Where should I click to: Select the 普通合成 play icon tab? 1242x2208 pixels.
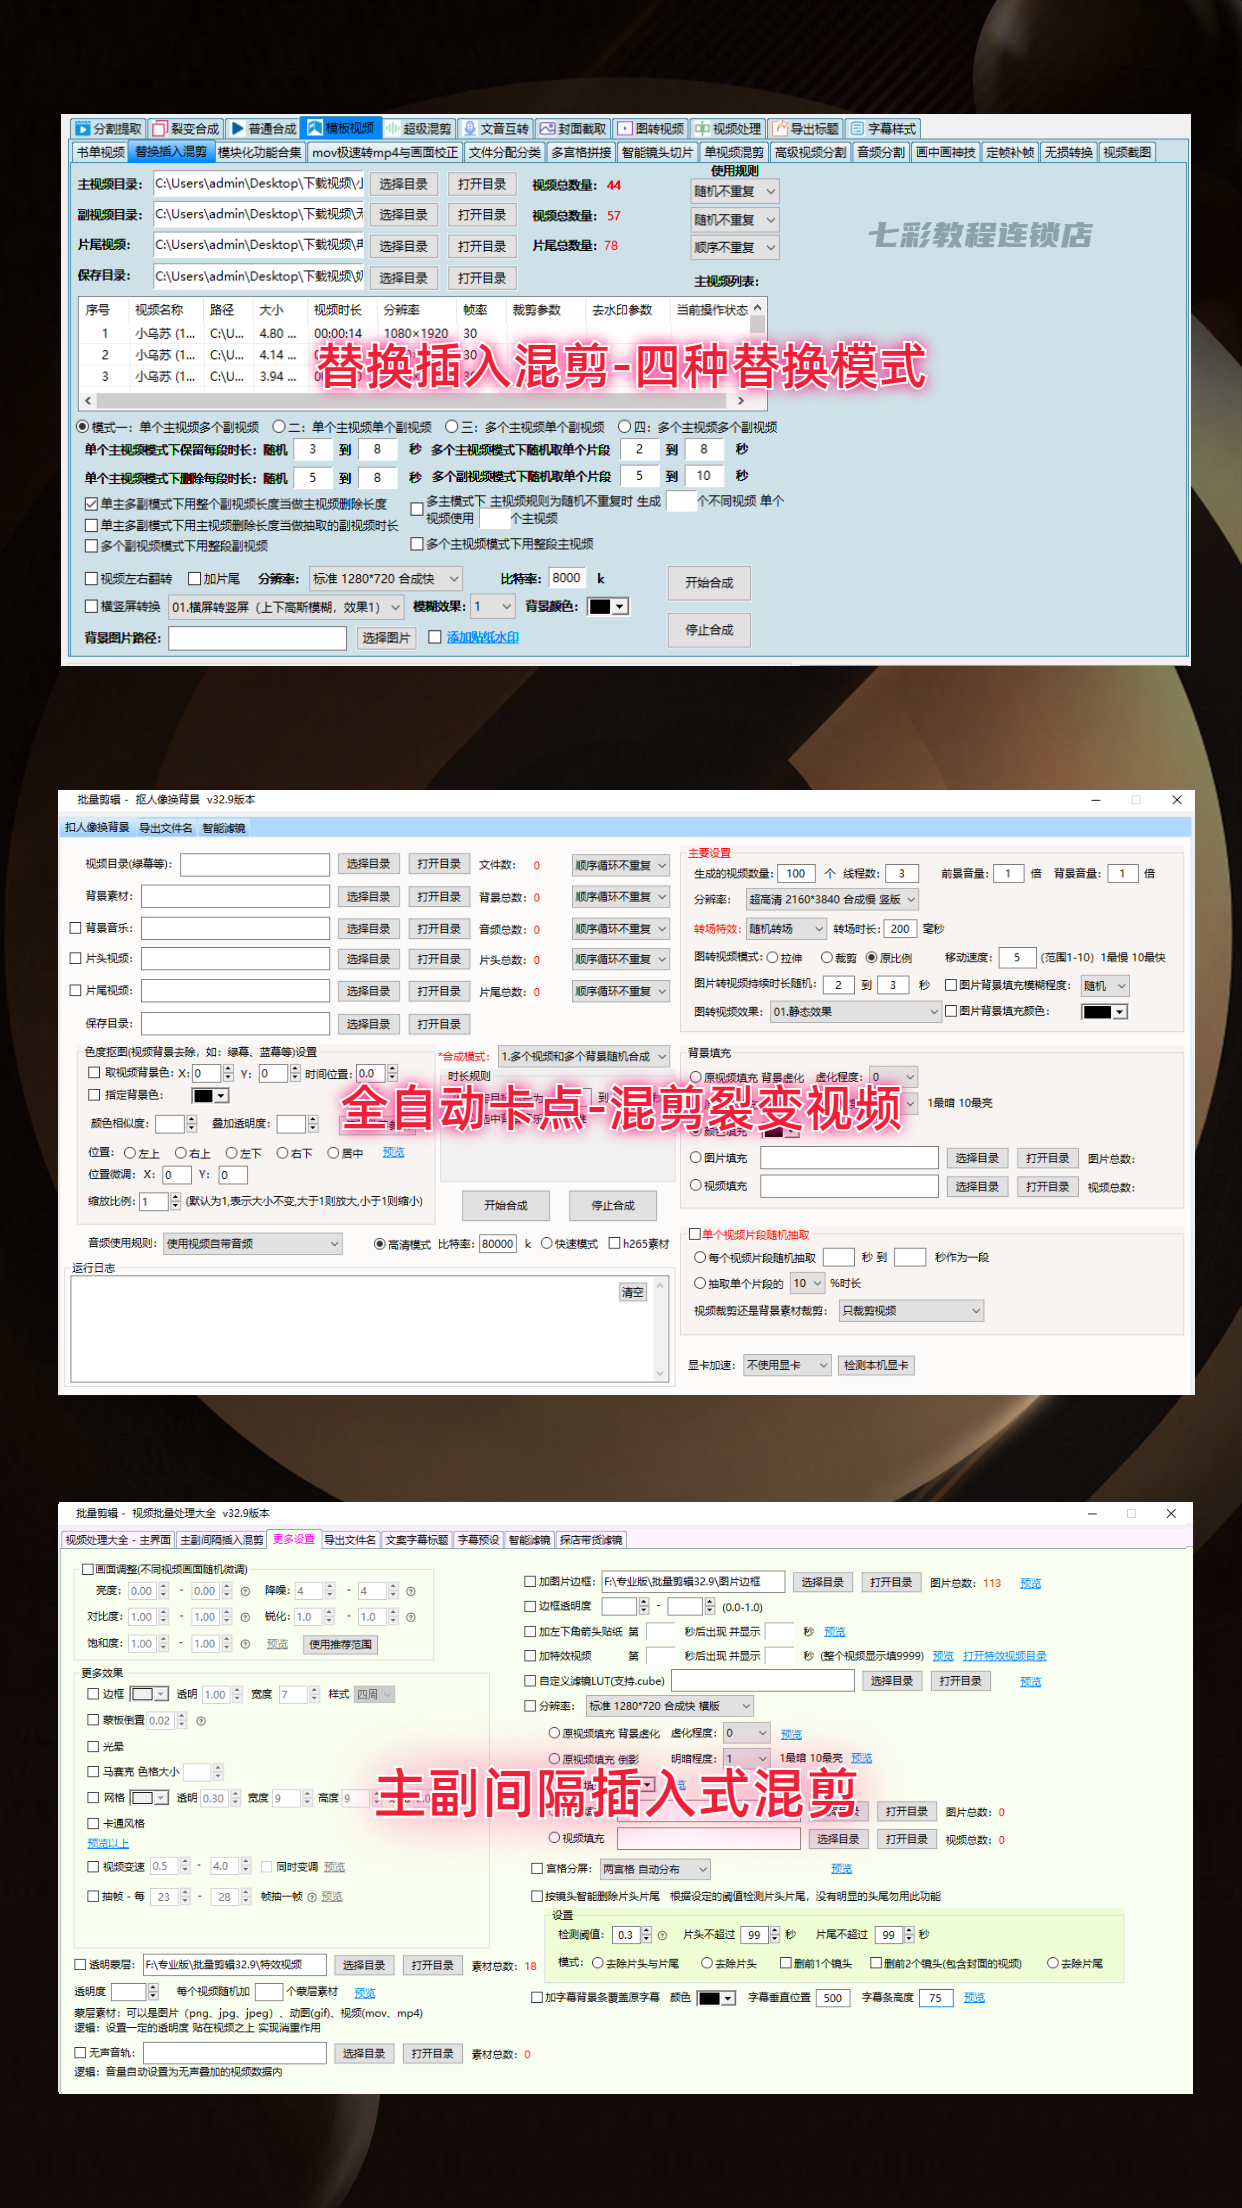(263, 129)
